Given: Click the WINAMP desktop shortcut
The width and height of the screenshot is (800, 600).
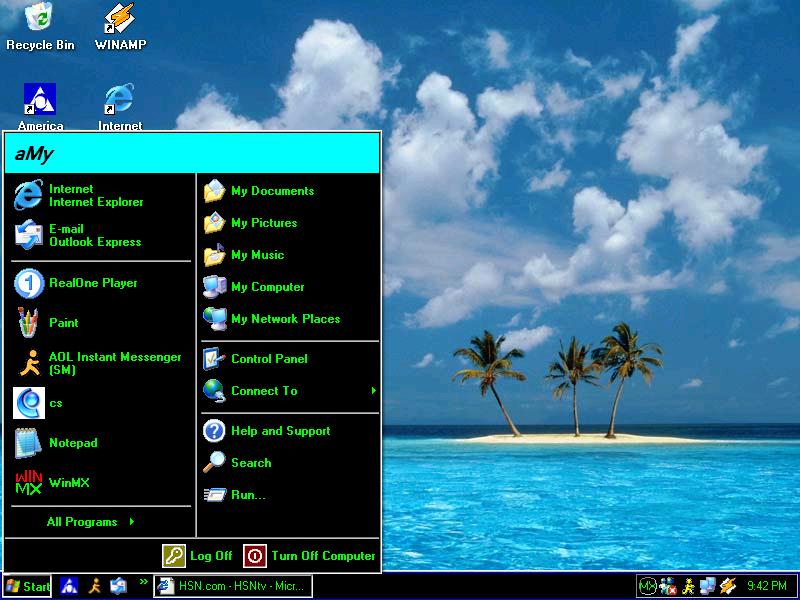Looking at the screenshot, I should [x=120, y=26].
